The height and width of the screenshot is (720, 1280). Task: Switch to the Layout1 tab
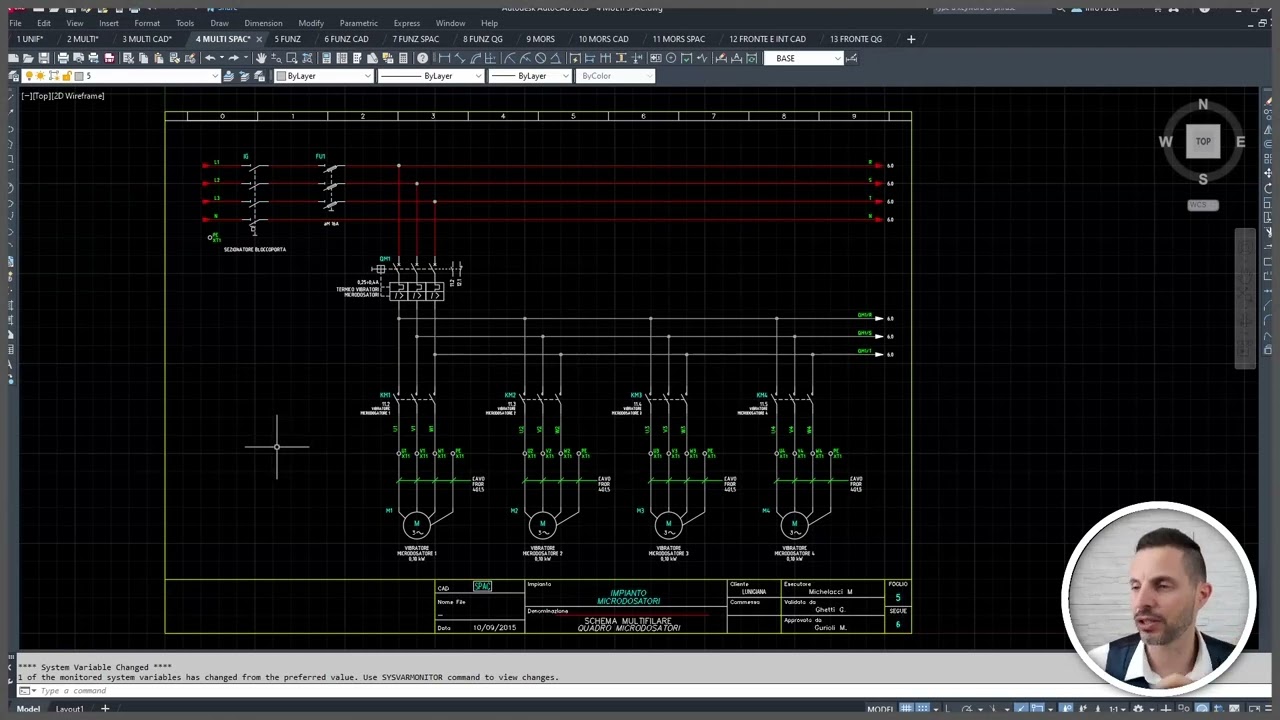tap(69, 709)
